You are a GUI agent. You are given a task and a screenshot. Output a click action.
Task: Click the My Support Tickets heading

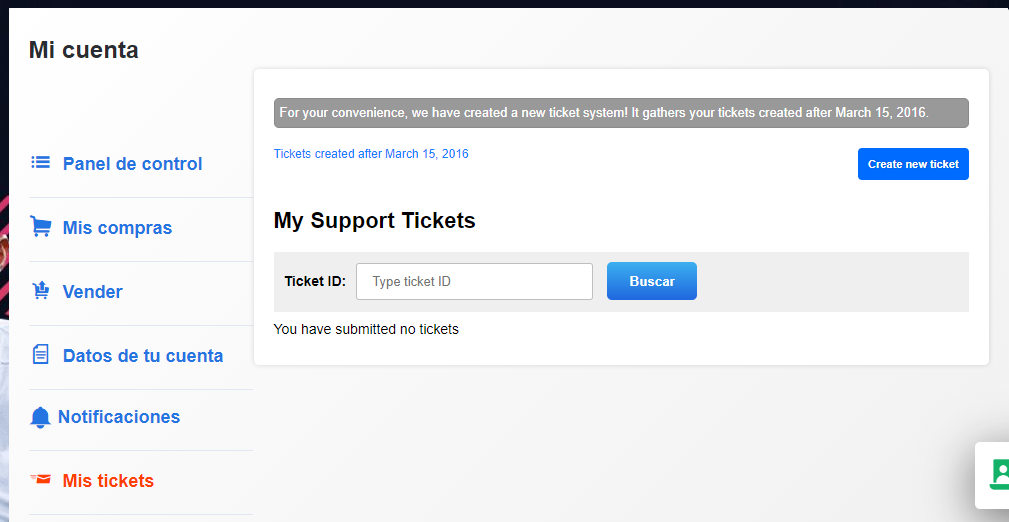click(375, 220)
